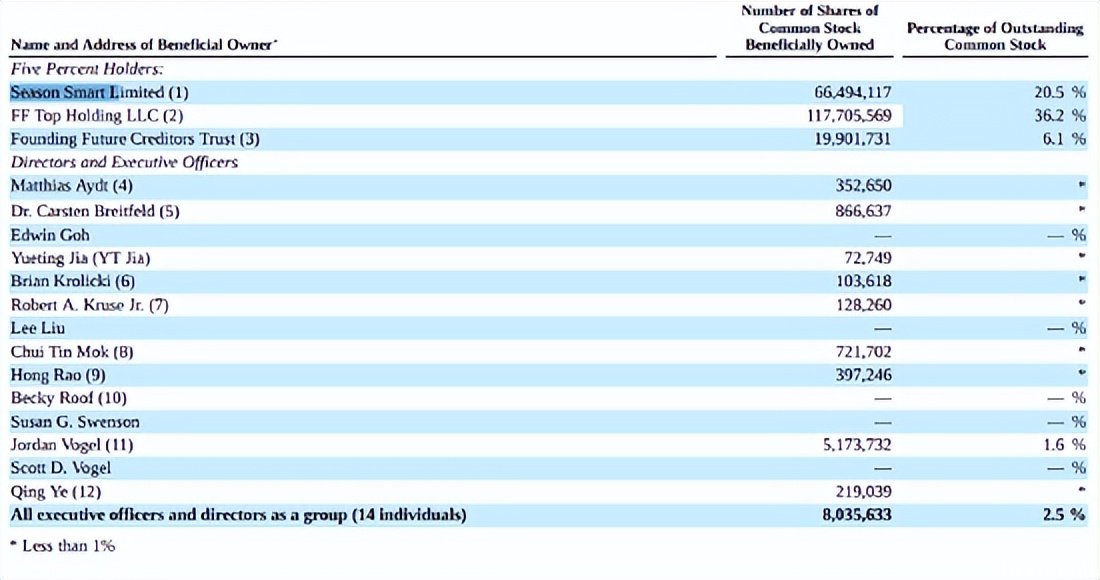Image resolution: width=1100 pixels, height=580 pixels.
Task: Click 'Name and Address of Beneficial Owner' column header
Action: pos(144,45)
